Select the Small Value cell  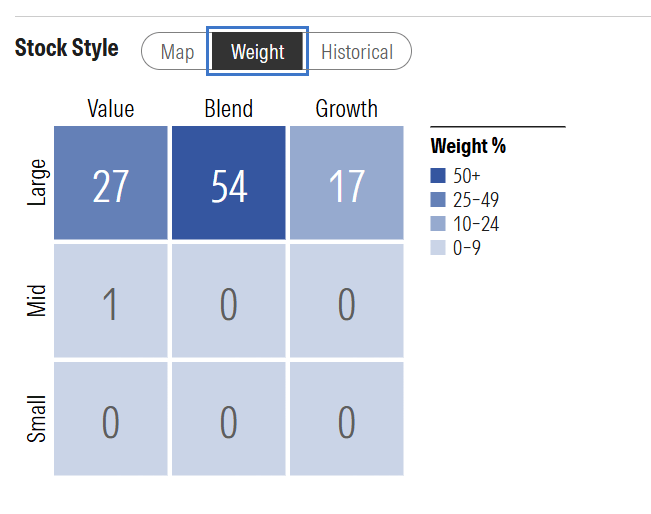[110, 420]
